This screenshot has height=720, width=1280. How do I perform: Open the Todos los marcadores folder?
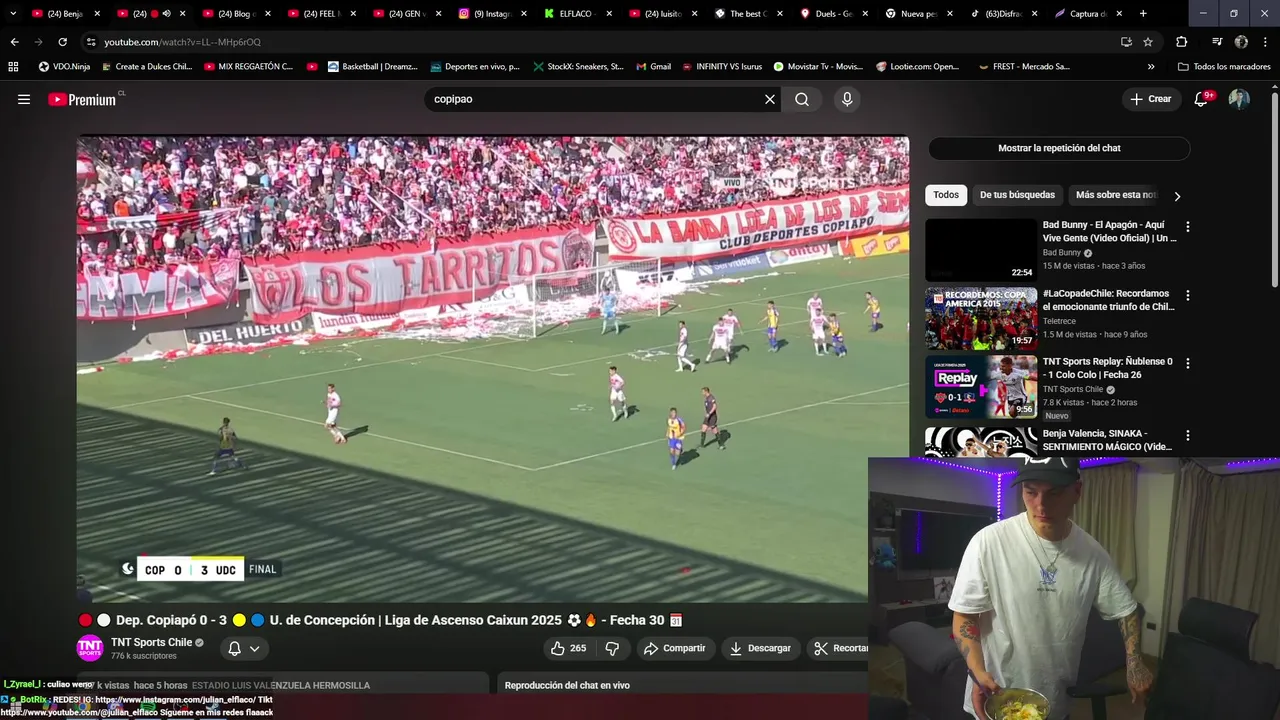click(1224, 67)
